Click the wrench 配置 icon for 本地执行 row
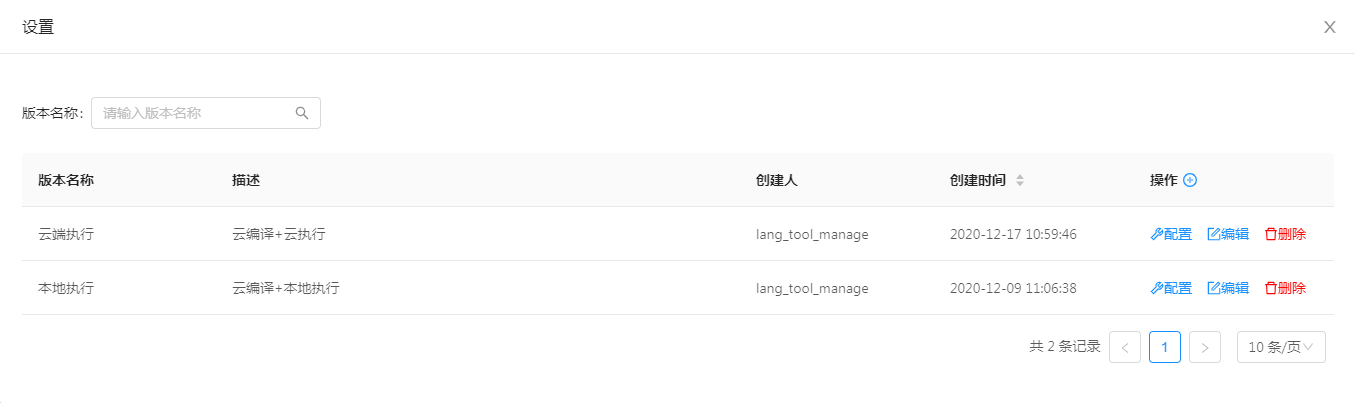The height and width of the screenshot is (403, 1355). 1157,288
